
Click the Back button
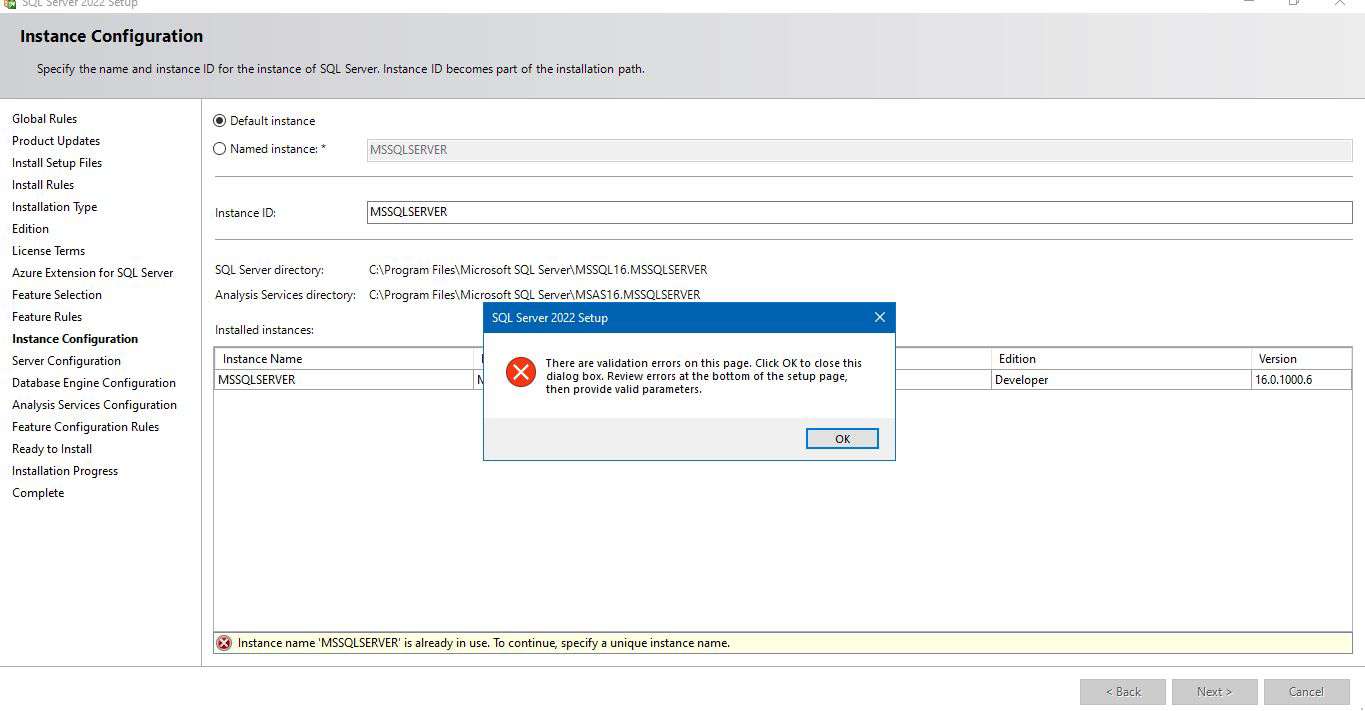1122,692
